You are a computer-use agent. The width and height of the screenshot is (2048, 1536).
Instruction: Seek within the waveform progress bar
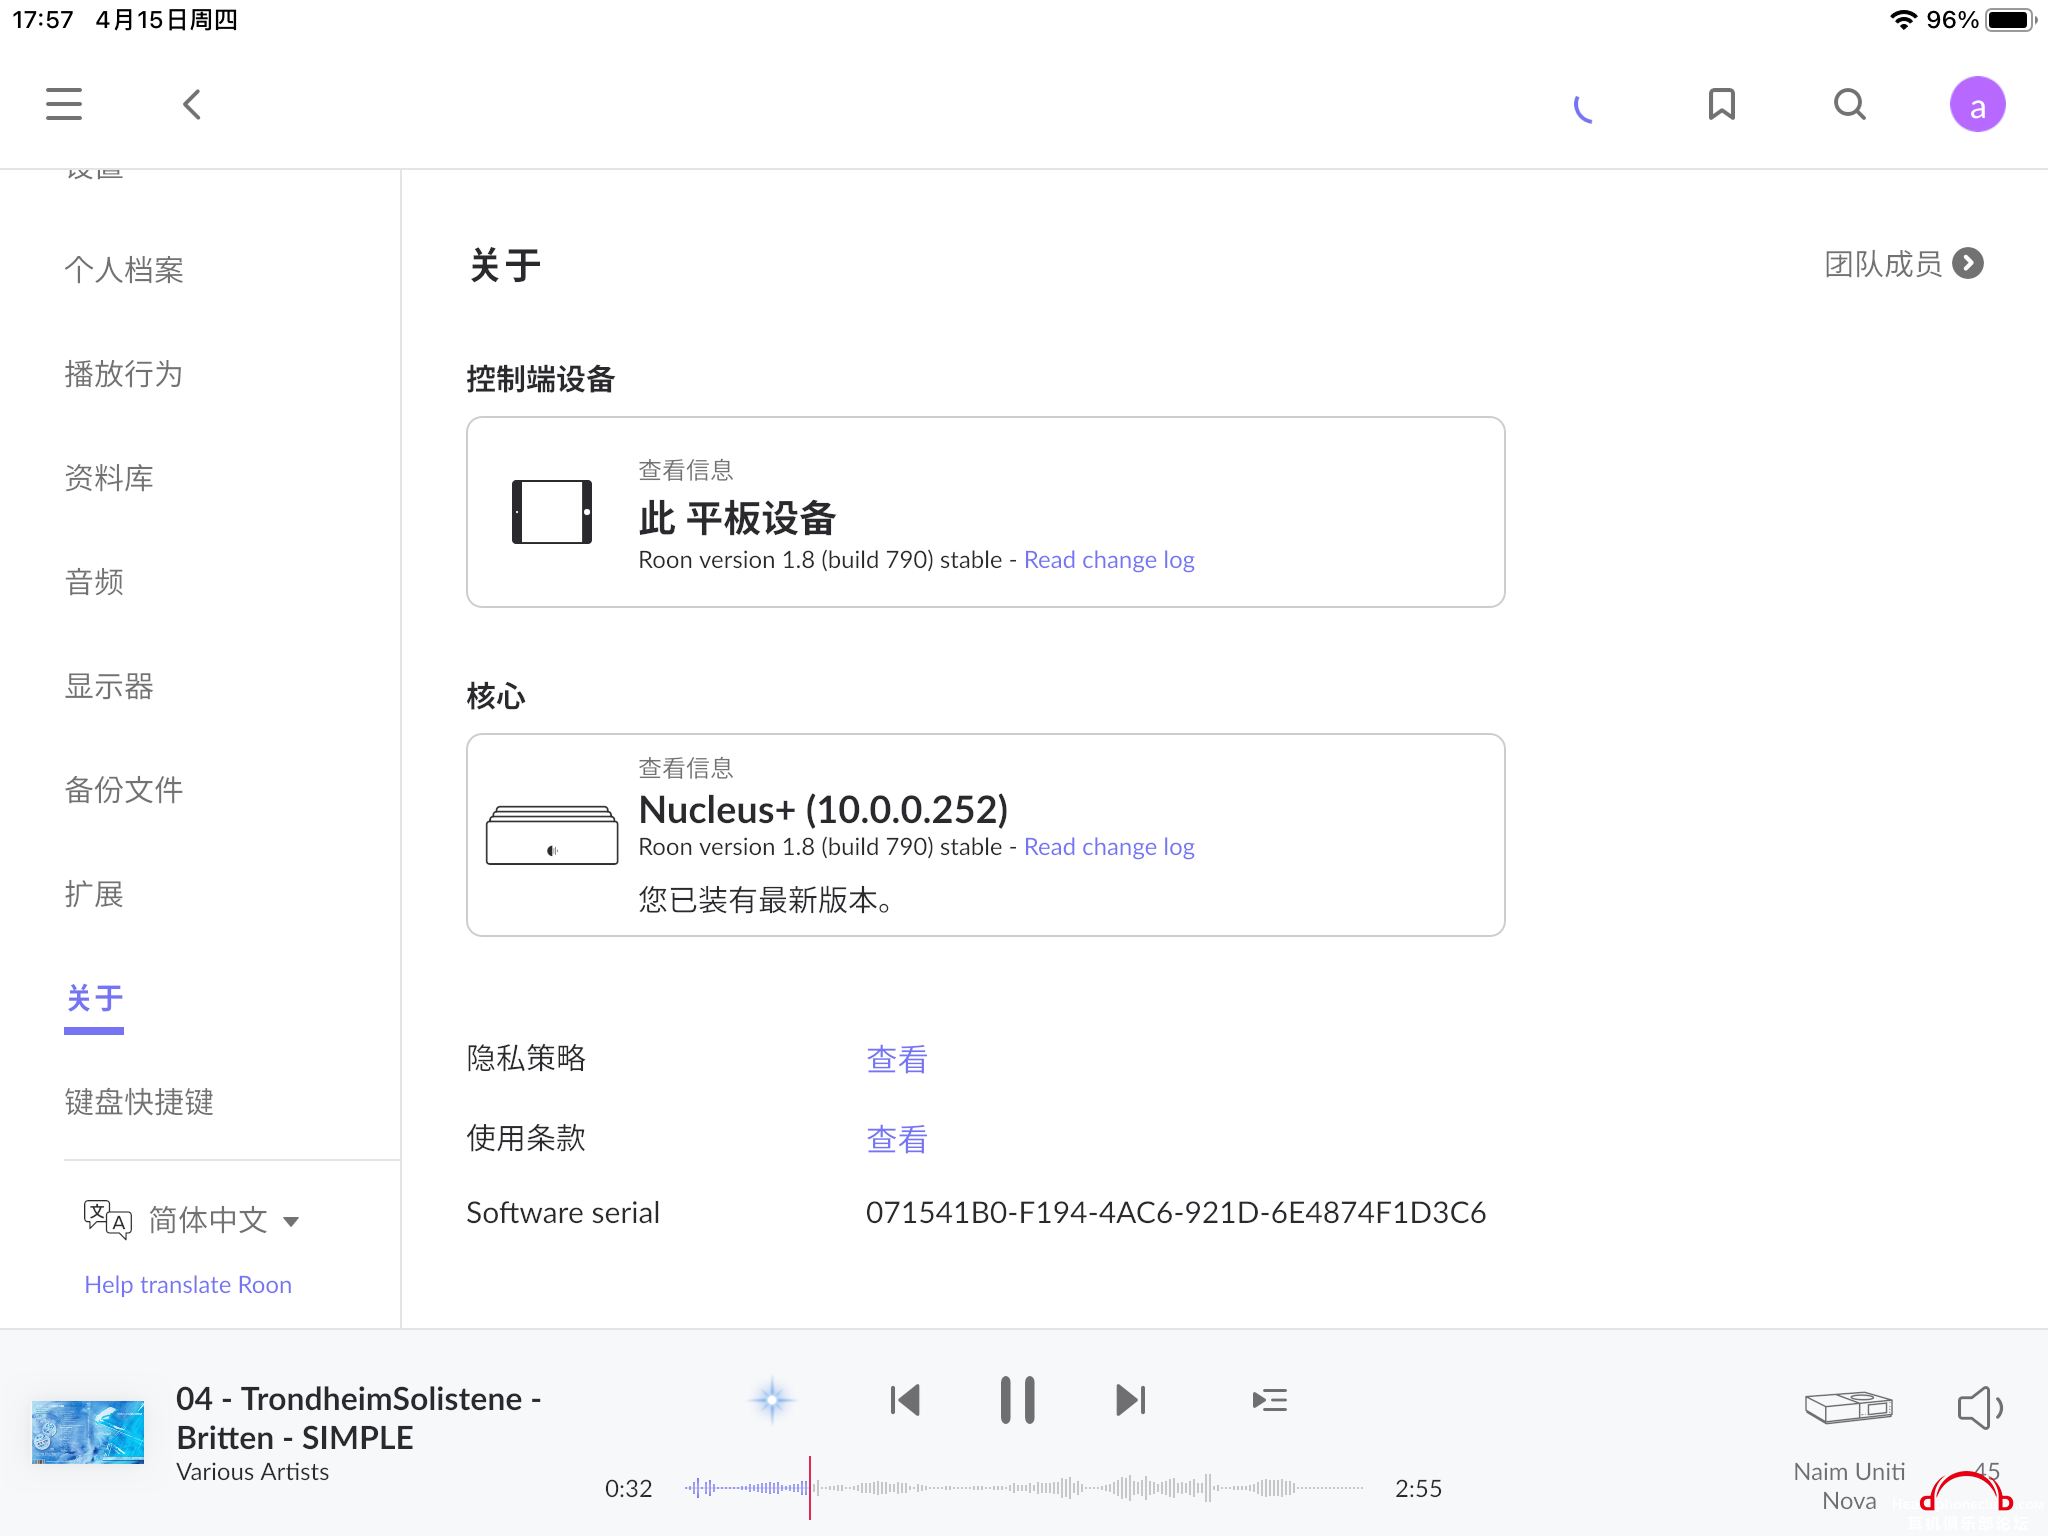tap(1024, 1488)
